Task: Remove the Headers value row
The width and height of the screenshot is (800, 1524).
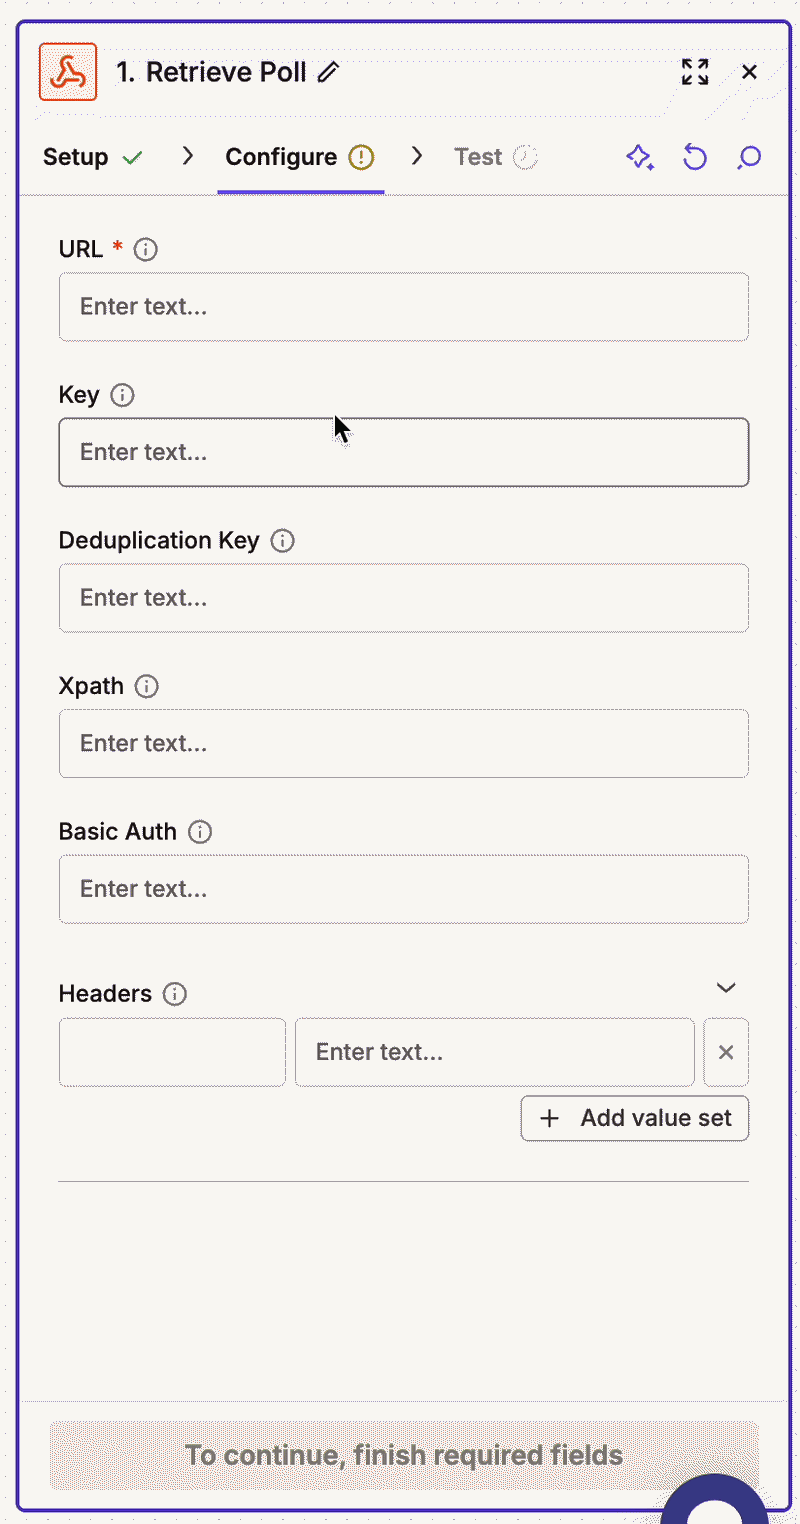Action: (x=726, y=1052)
